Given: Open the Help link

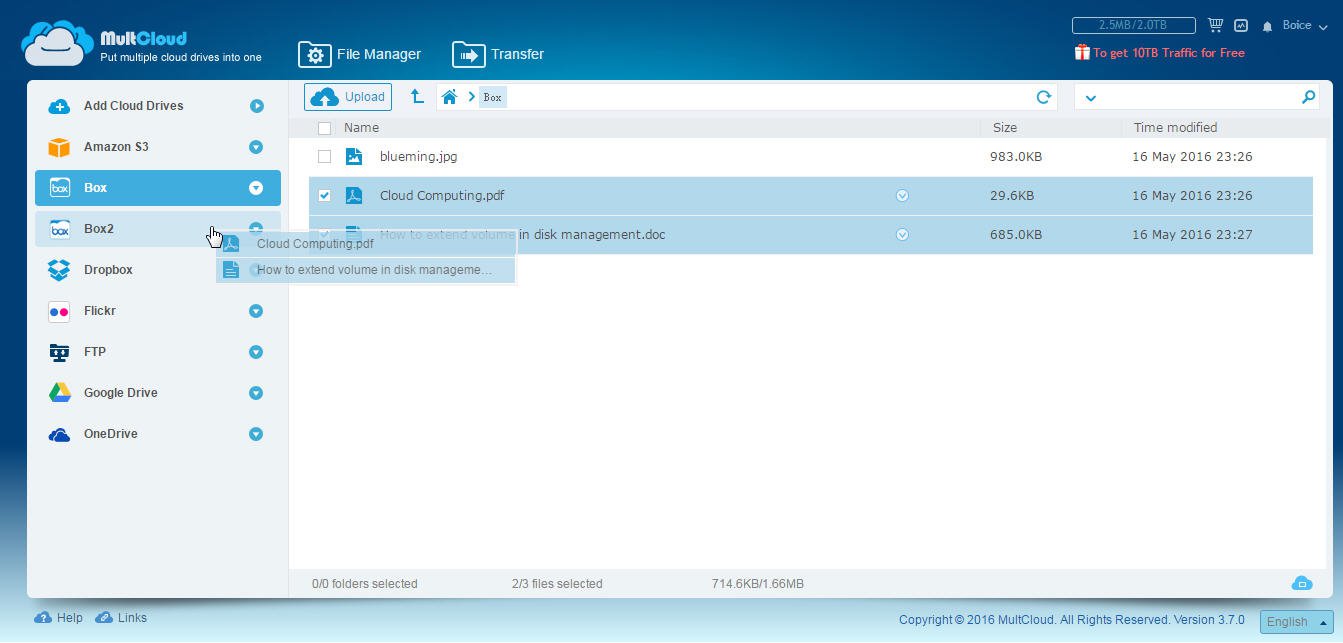Looking at the screenshot, I should pos(60,618).
